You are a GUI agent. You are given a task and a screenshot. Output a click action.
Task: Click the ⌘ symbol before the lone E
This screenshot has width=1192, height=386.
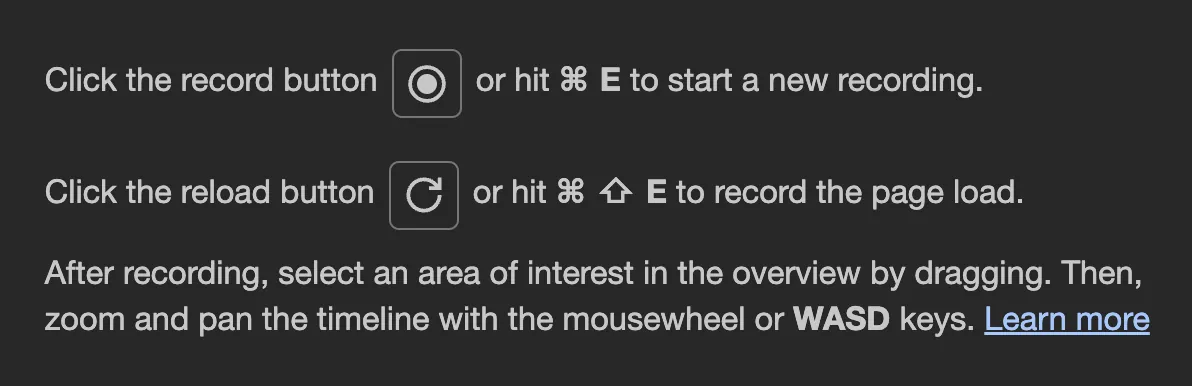tap(573, 80)
